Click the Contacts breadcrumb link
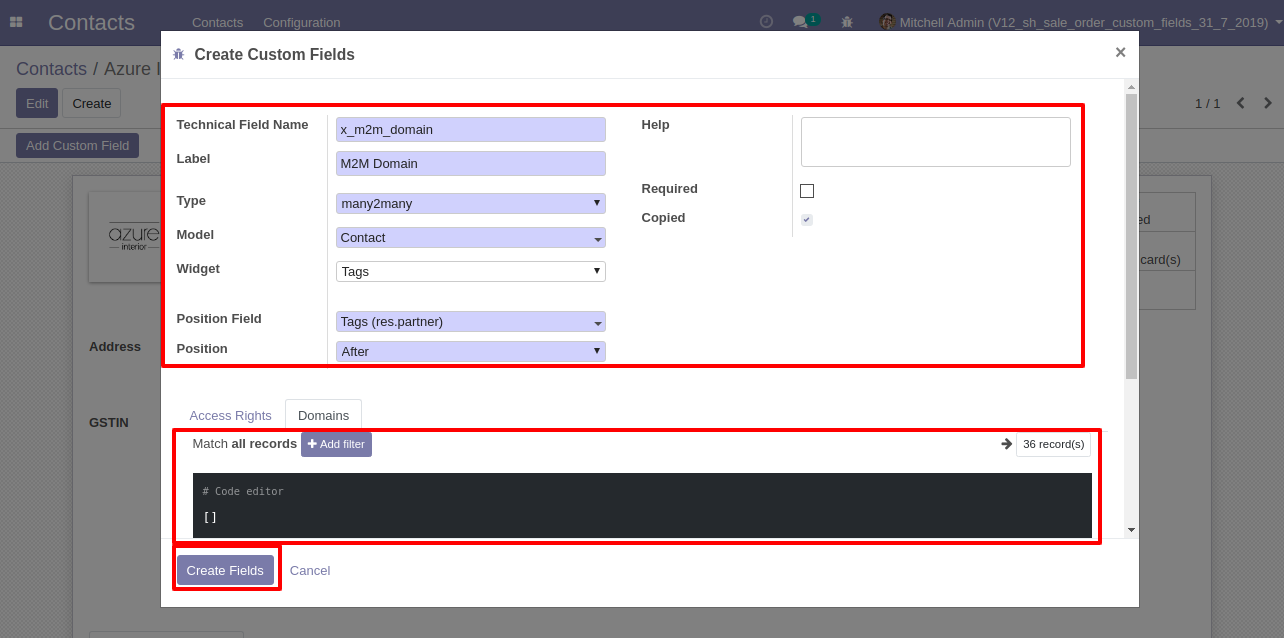 [x=51, y=69]
